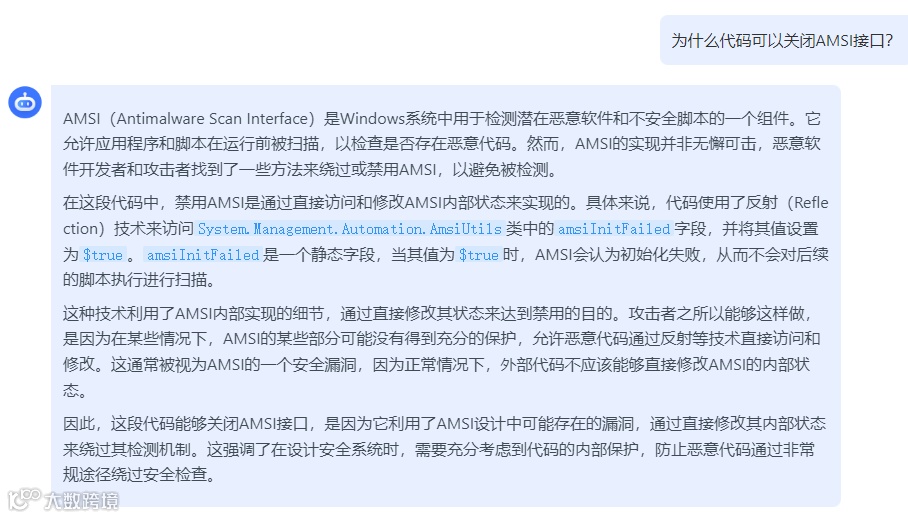The image size is (908, 518).
Task: Click the System.Management.Automation.AmsiUtils code snippet
Action: coord(350,229)
